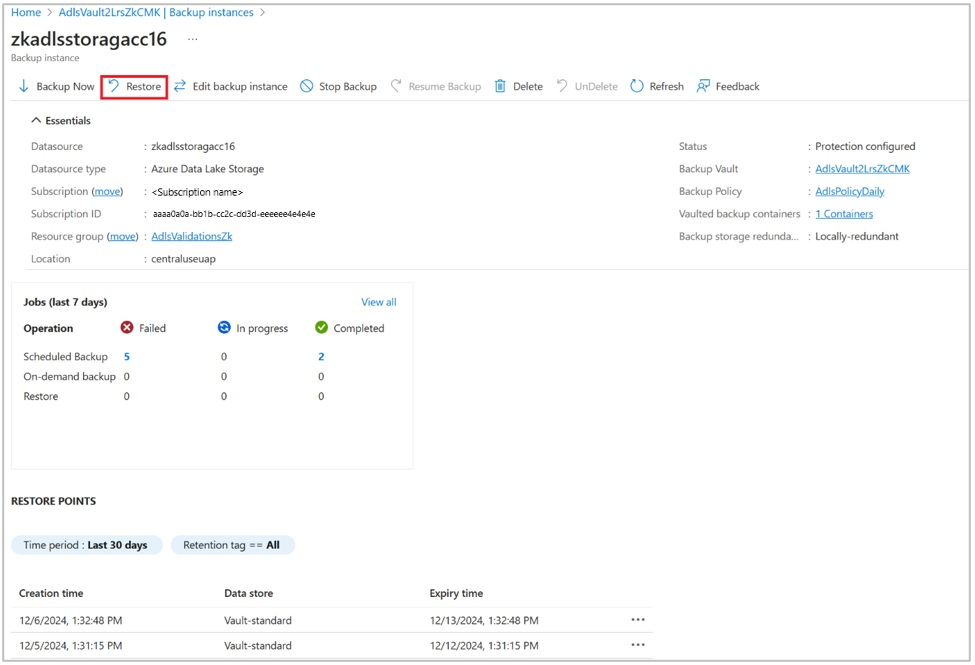The width and height of the screenshot is (975, 665).
Task: Go to Home in the breadcrumb
Action: point(25,12)
